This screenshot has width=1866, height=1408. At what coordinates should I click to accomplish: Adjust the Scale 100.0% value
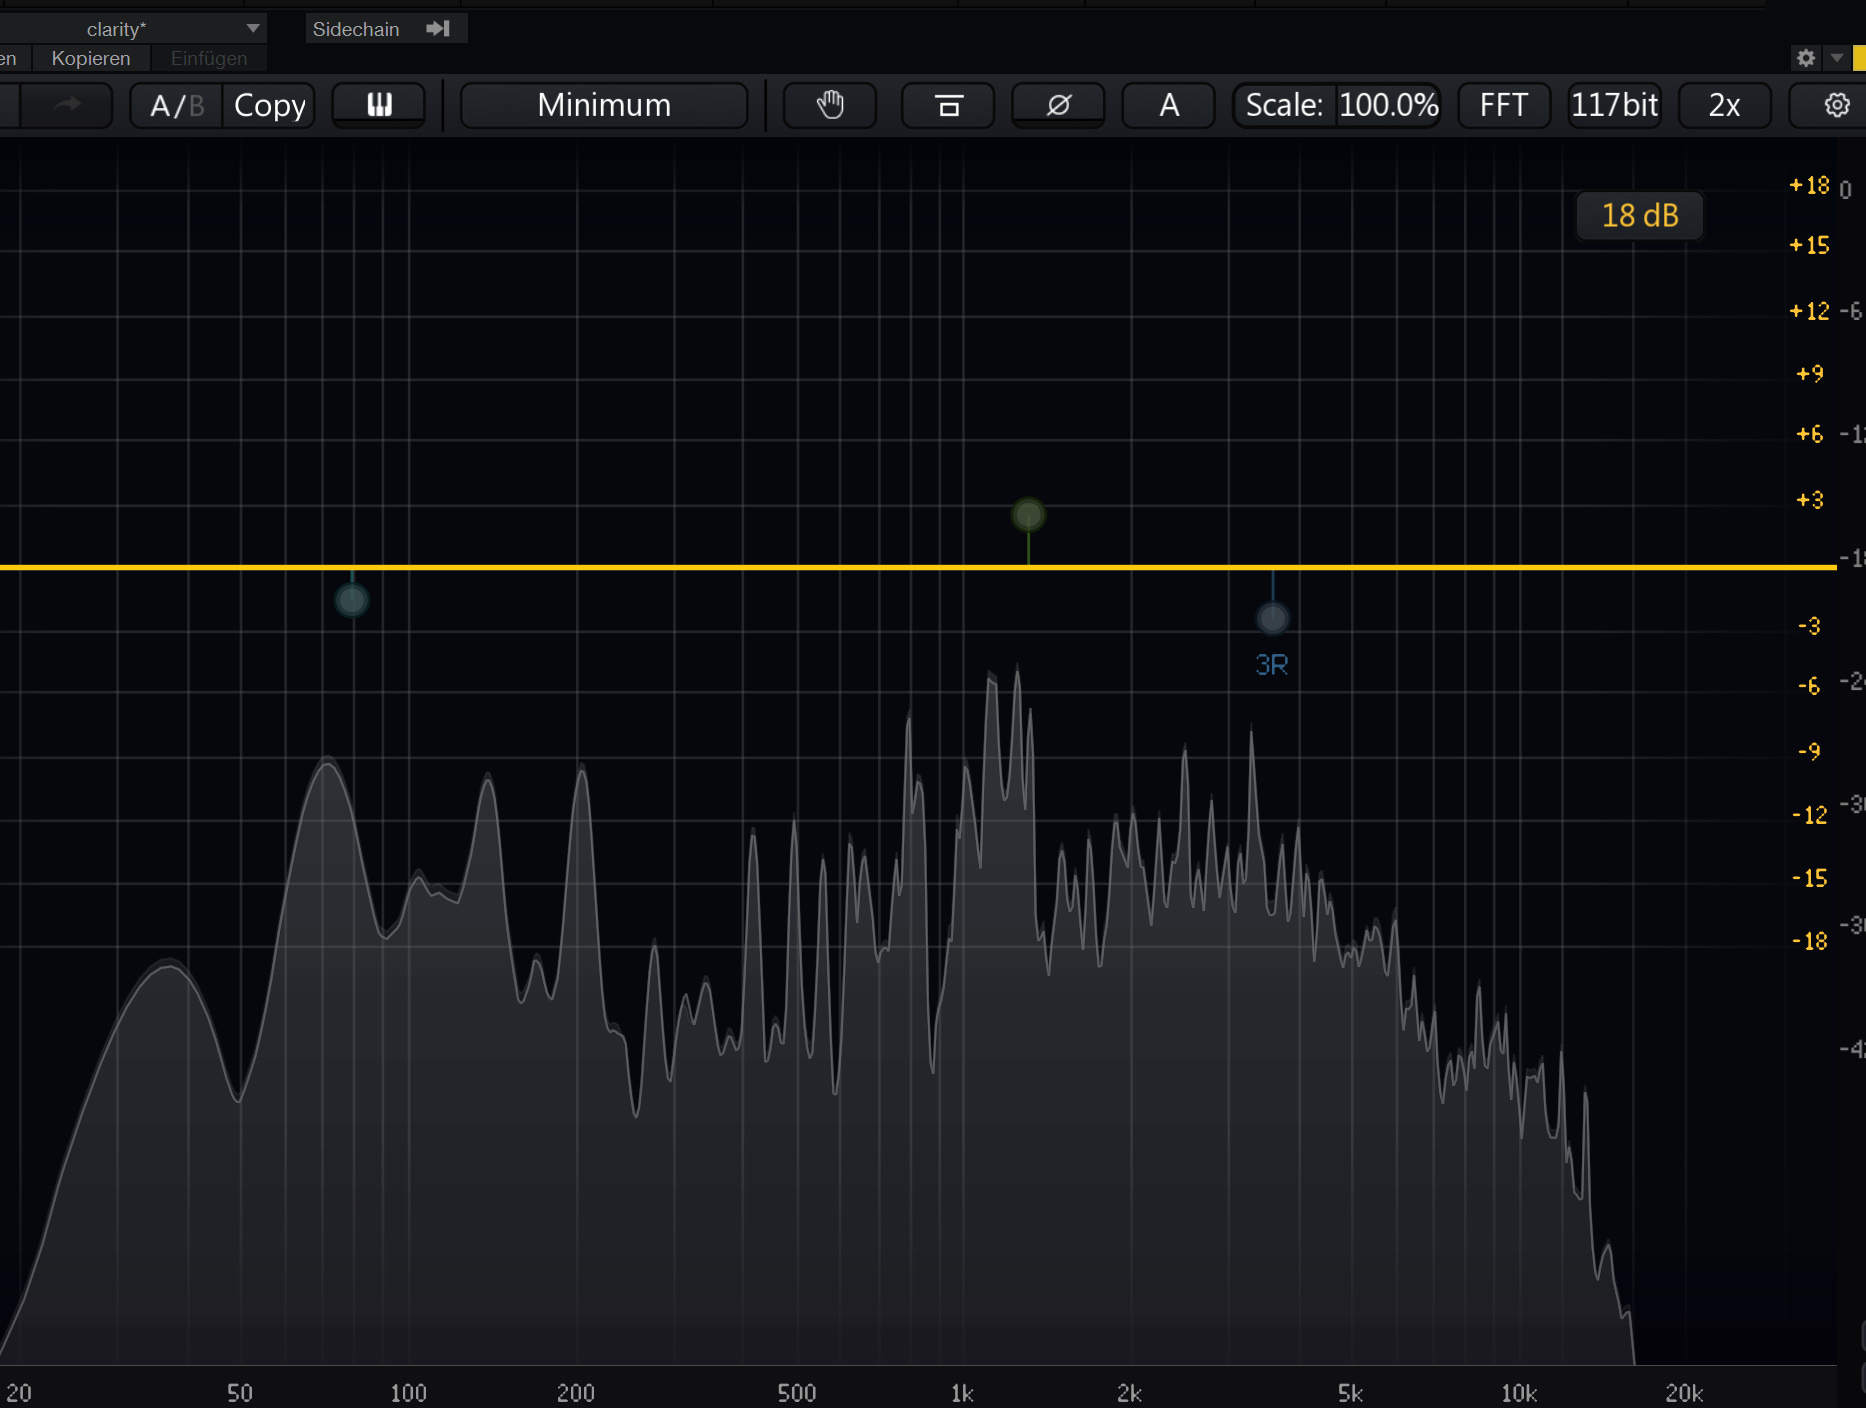[x=1388, y=105]
